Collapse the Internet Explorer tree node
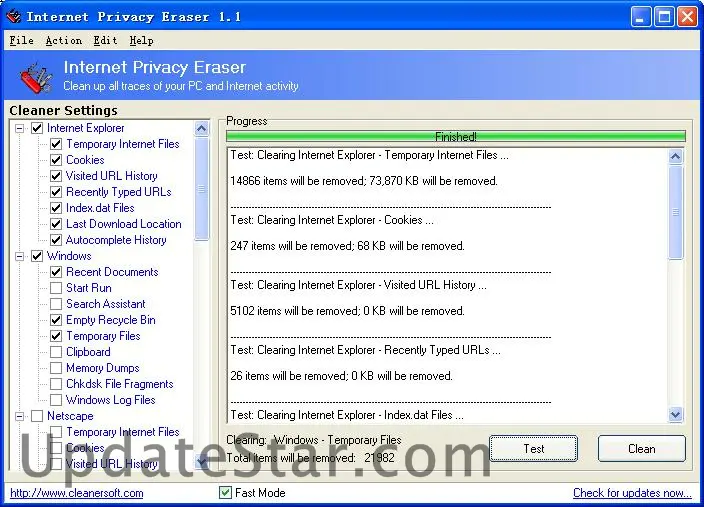The image size is (704, 507). pos(19,128)
